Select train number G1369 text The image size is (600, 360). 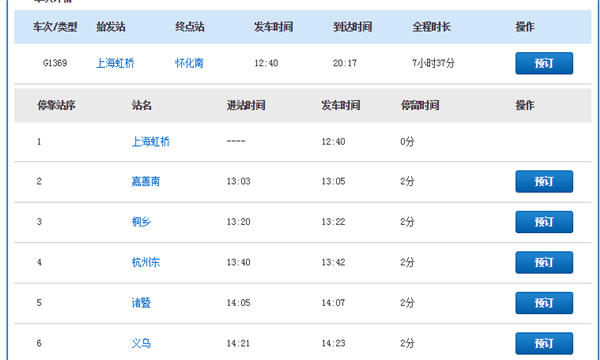click(55, 63)
